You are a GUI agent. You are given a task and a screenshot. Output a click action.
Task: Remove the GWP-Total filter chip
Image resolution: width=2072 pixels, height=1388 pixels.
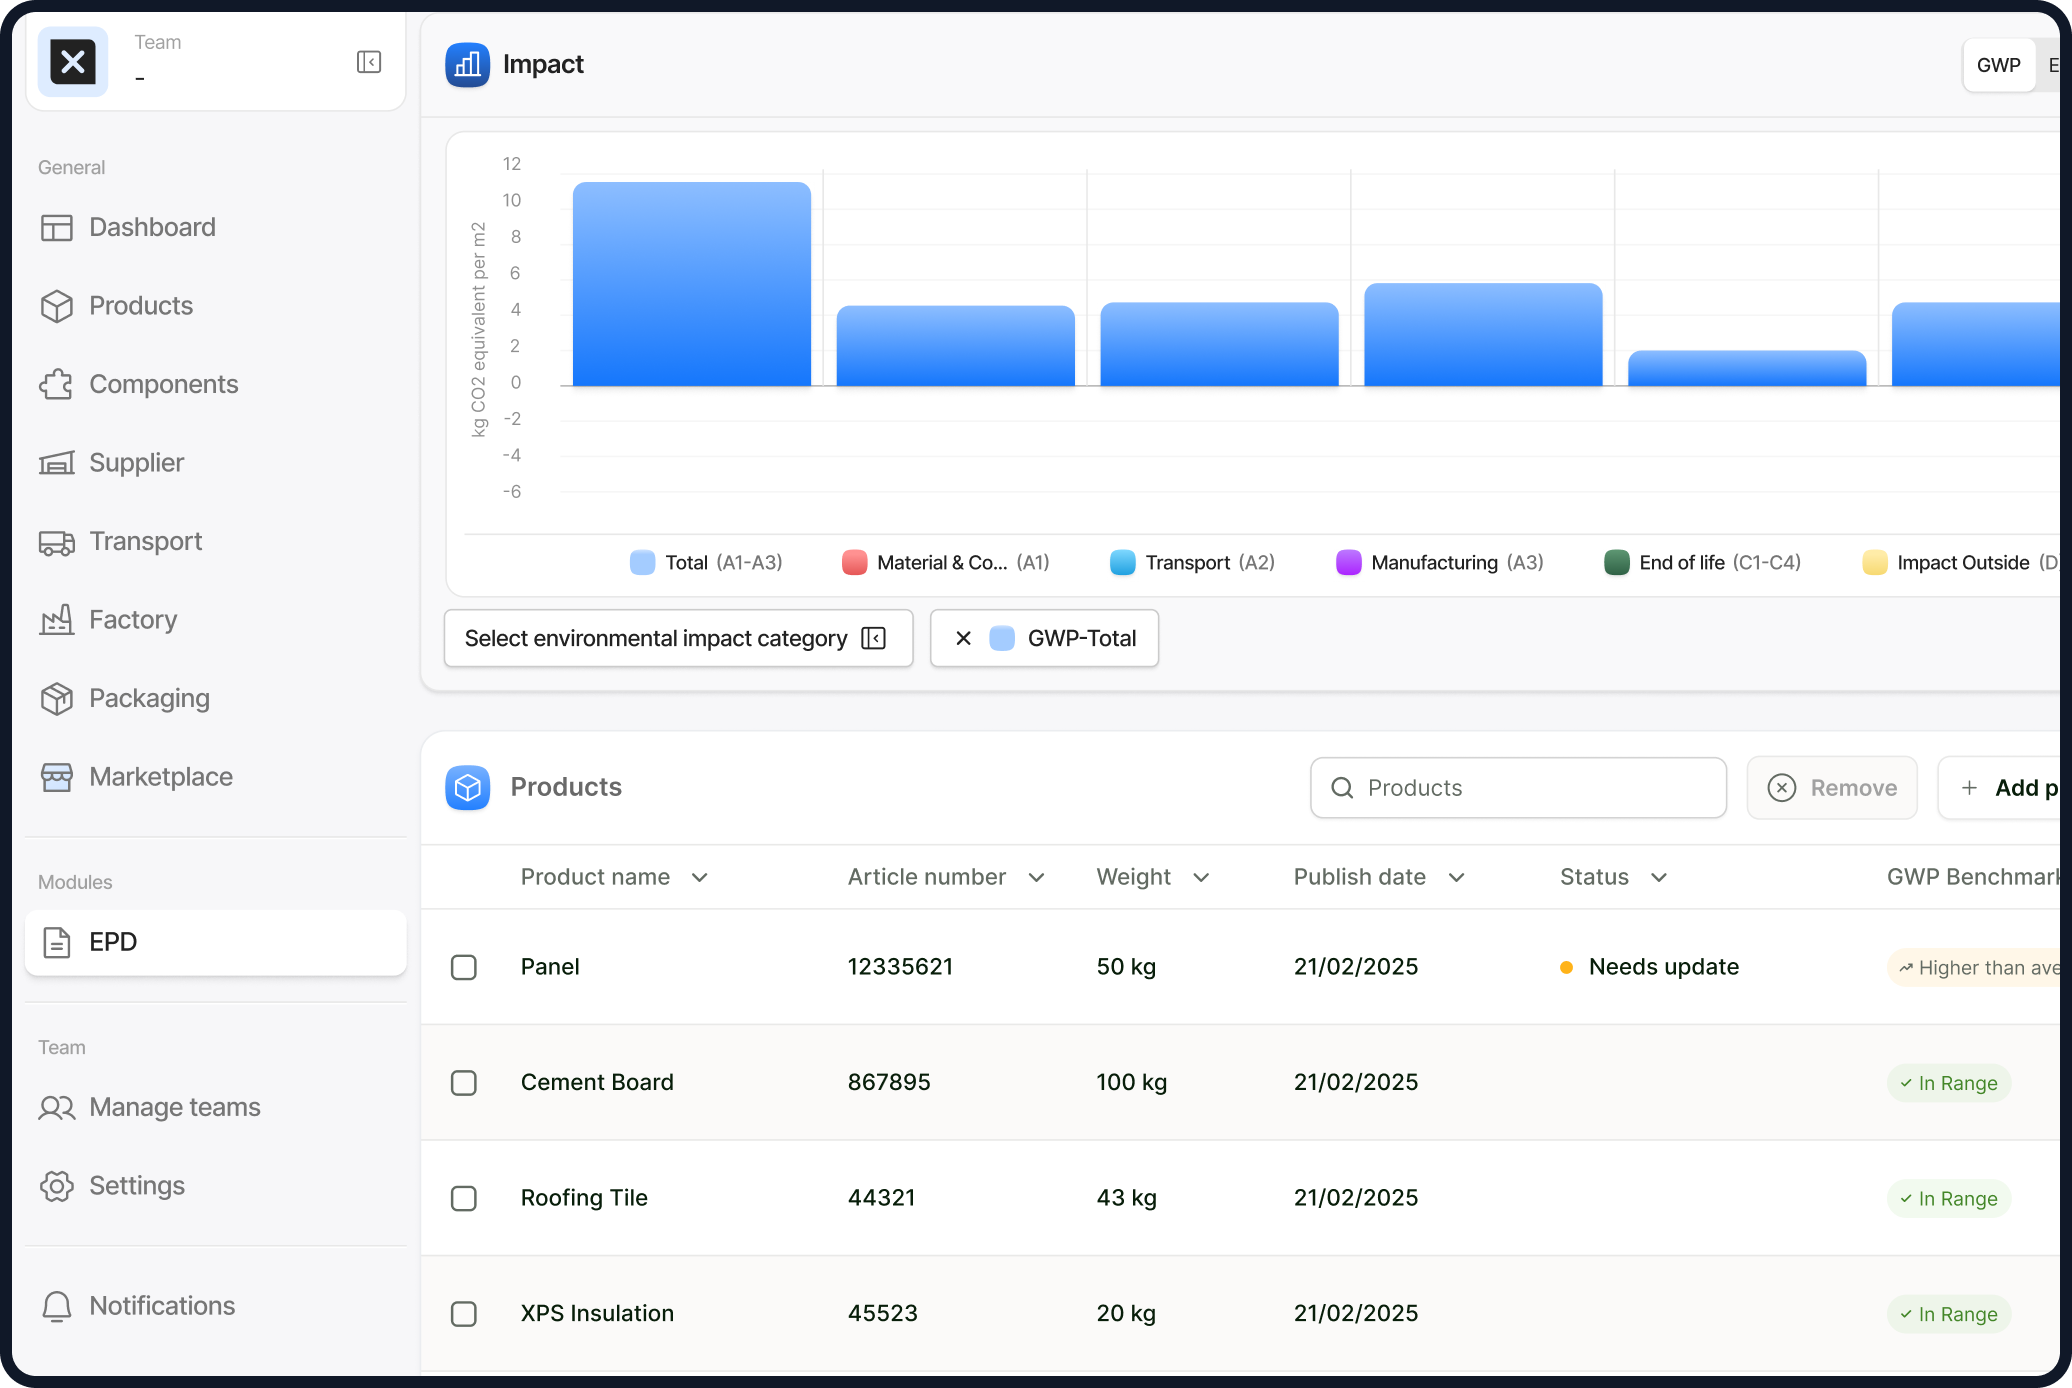(x=963, y=638)
